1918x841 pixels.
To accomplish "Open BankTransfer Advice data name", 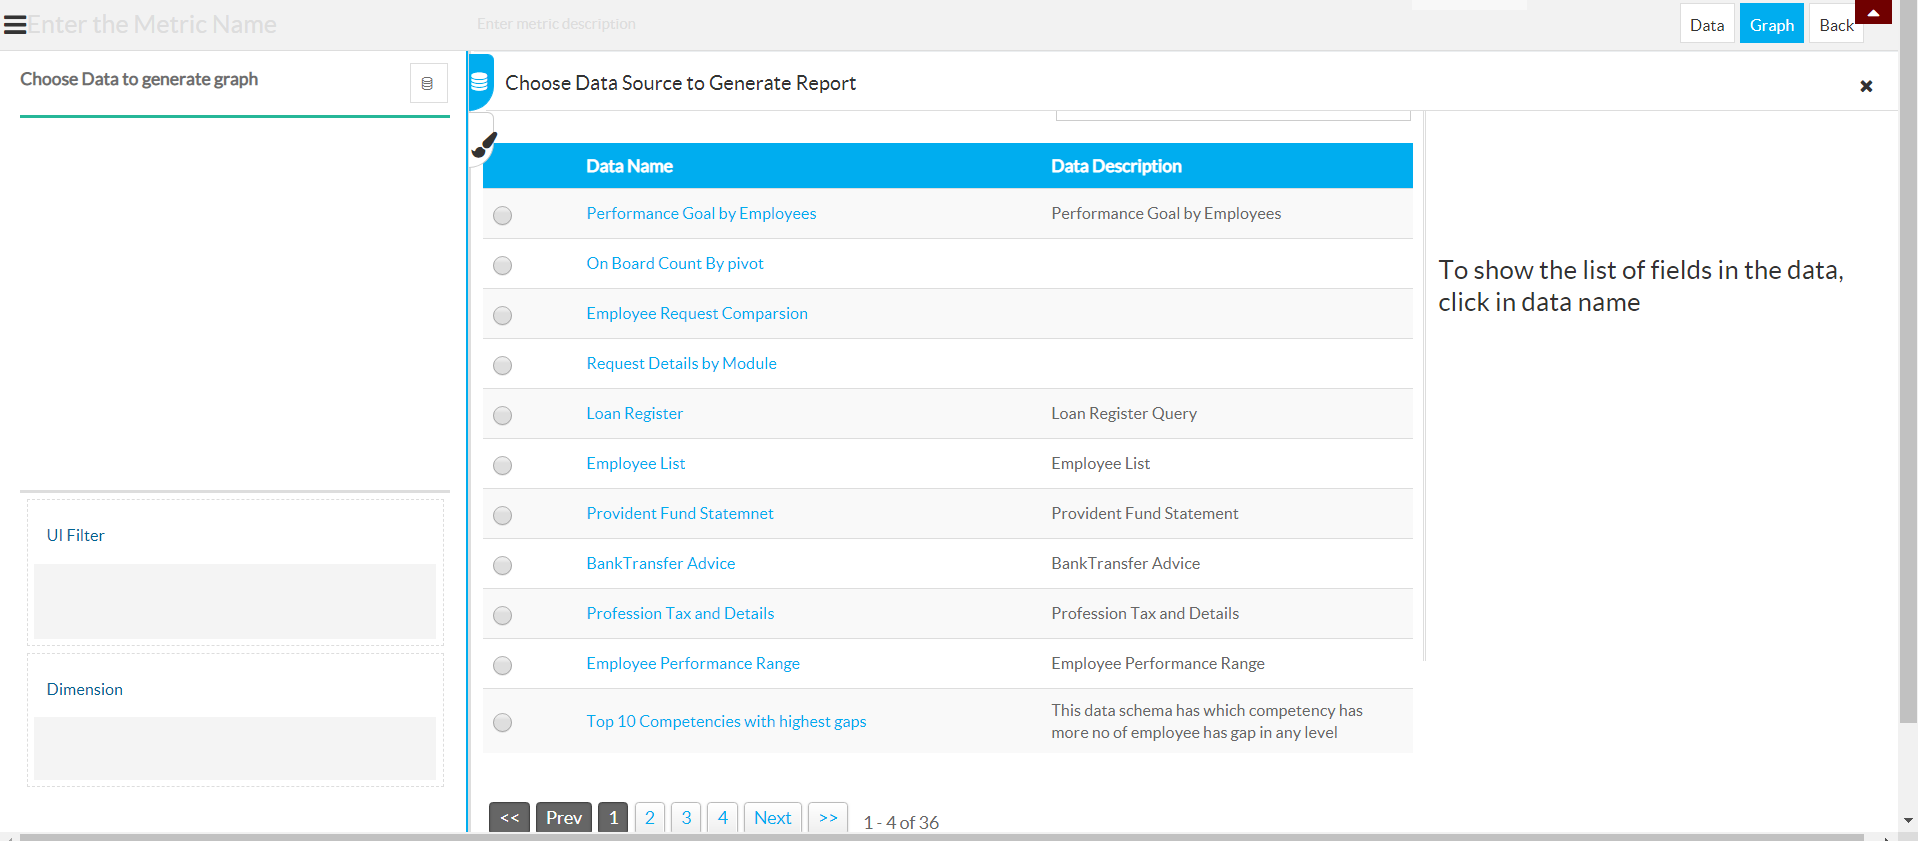I will coord(661,563).
